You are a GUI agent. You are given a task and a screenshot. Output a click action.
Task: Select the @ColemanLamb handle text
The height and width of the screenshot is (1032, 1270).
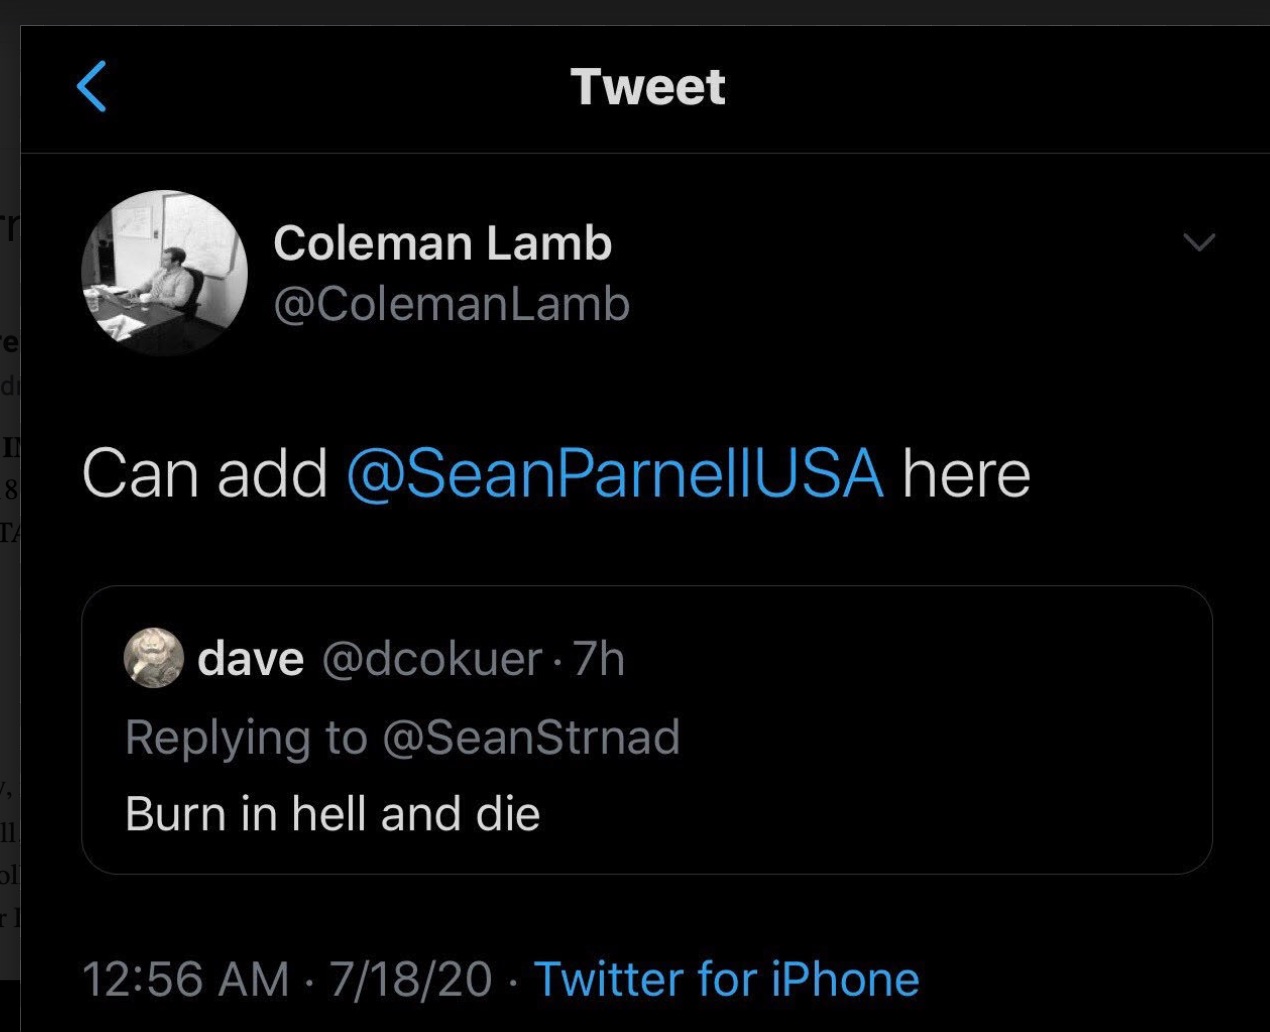[x=451, y=303]
